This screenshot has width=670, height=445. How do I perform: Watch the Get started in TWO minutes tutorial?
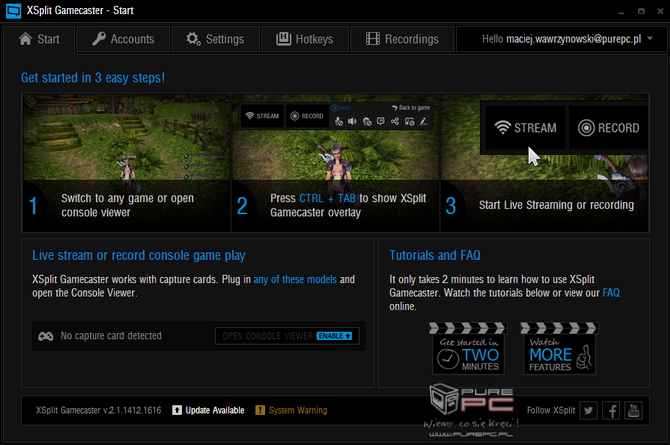[468, 348]
